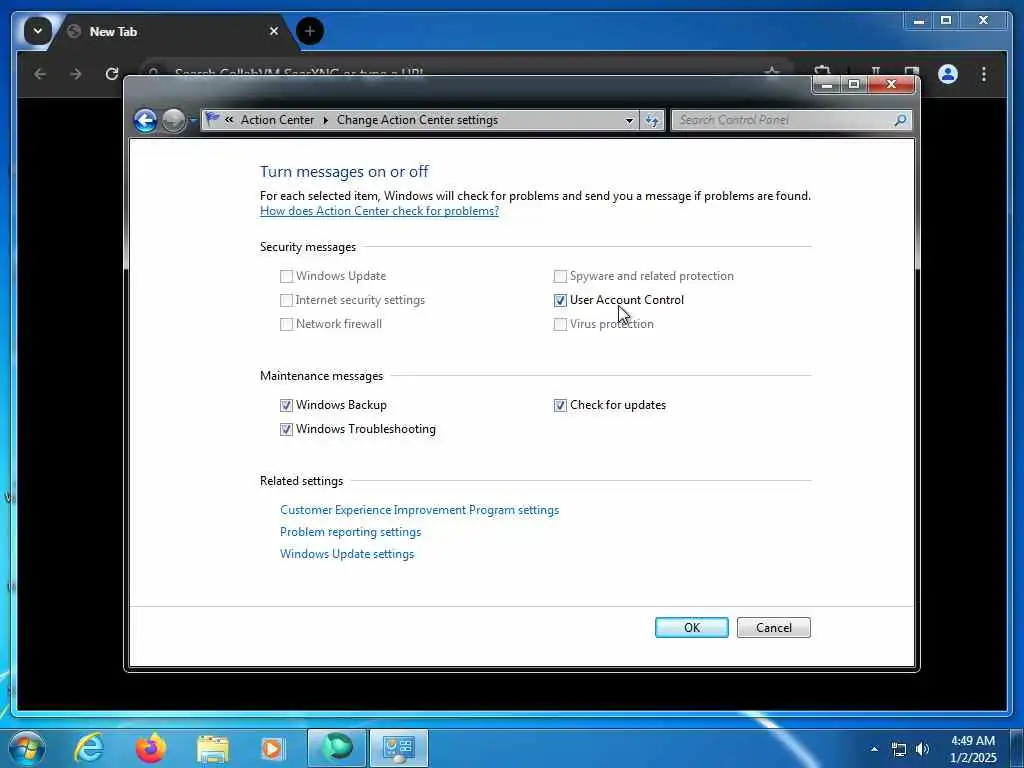Uncheck the Windows Troubleshooting checkbox
1024x768 pixels.
(286, 430)
